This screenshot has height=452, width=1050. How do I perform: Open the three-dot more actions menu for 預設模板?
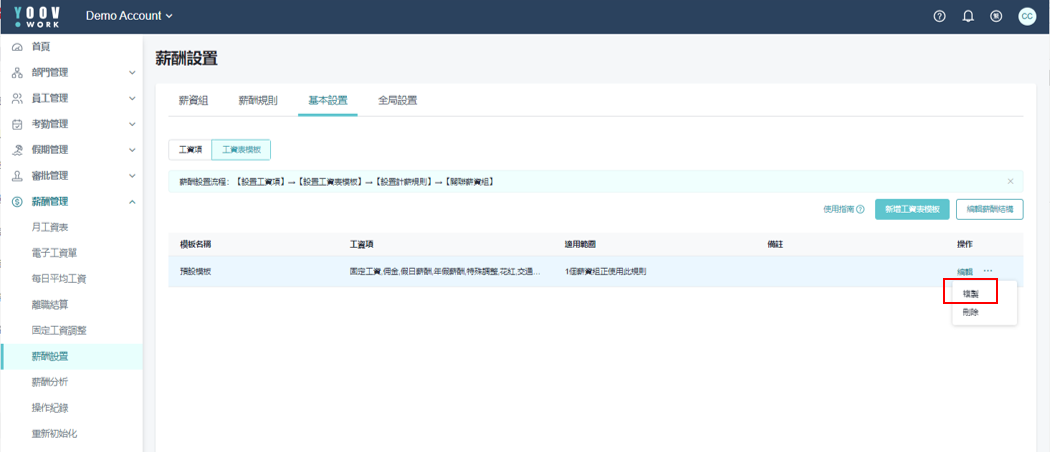pyautogui.click(x=988, y=271)
